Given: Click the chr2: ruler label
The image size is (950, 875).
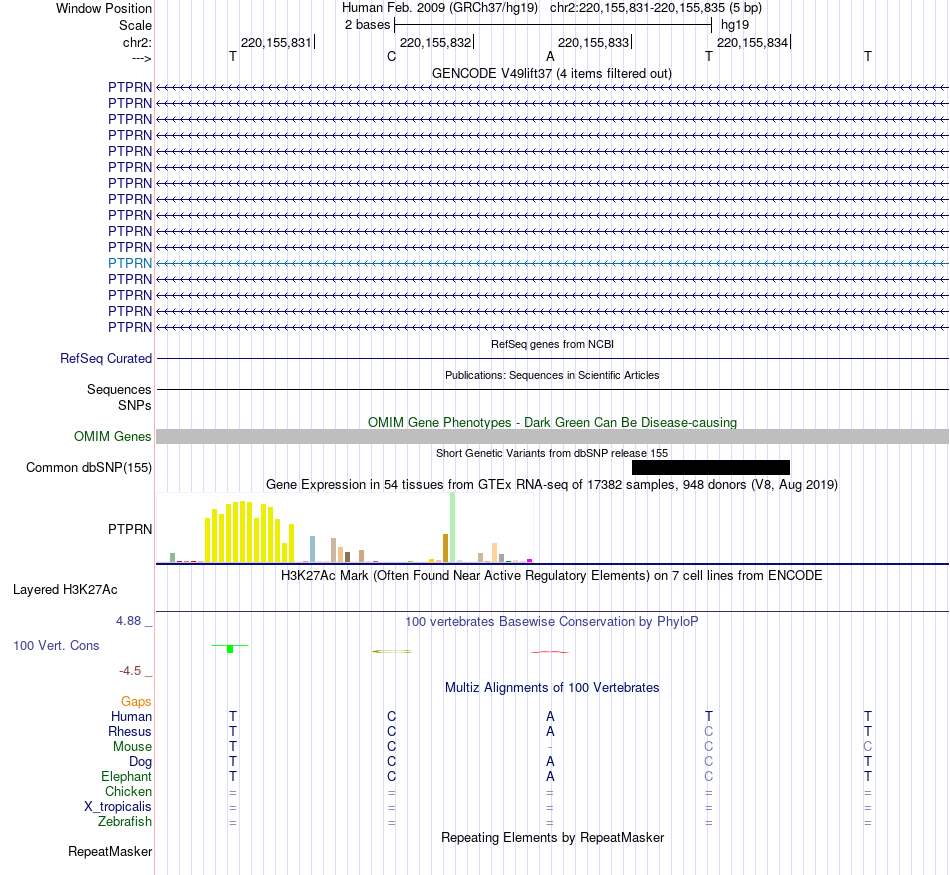Looking at the screenshot, I should [137, 42].
